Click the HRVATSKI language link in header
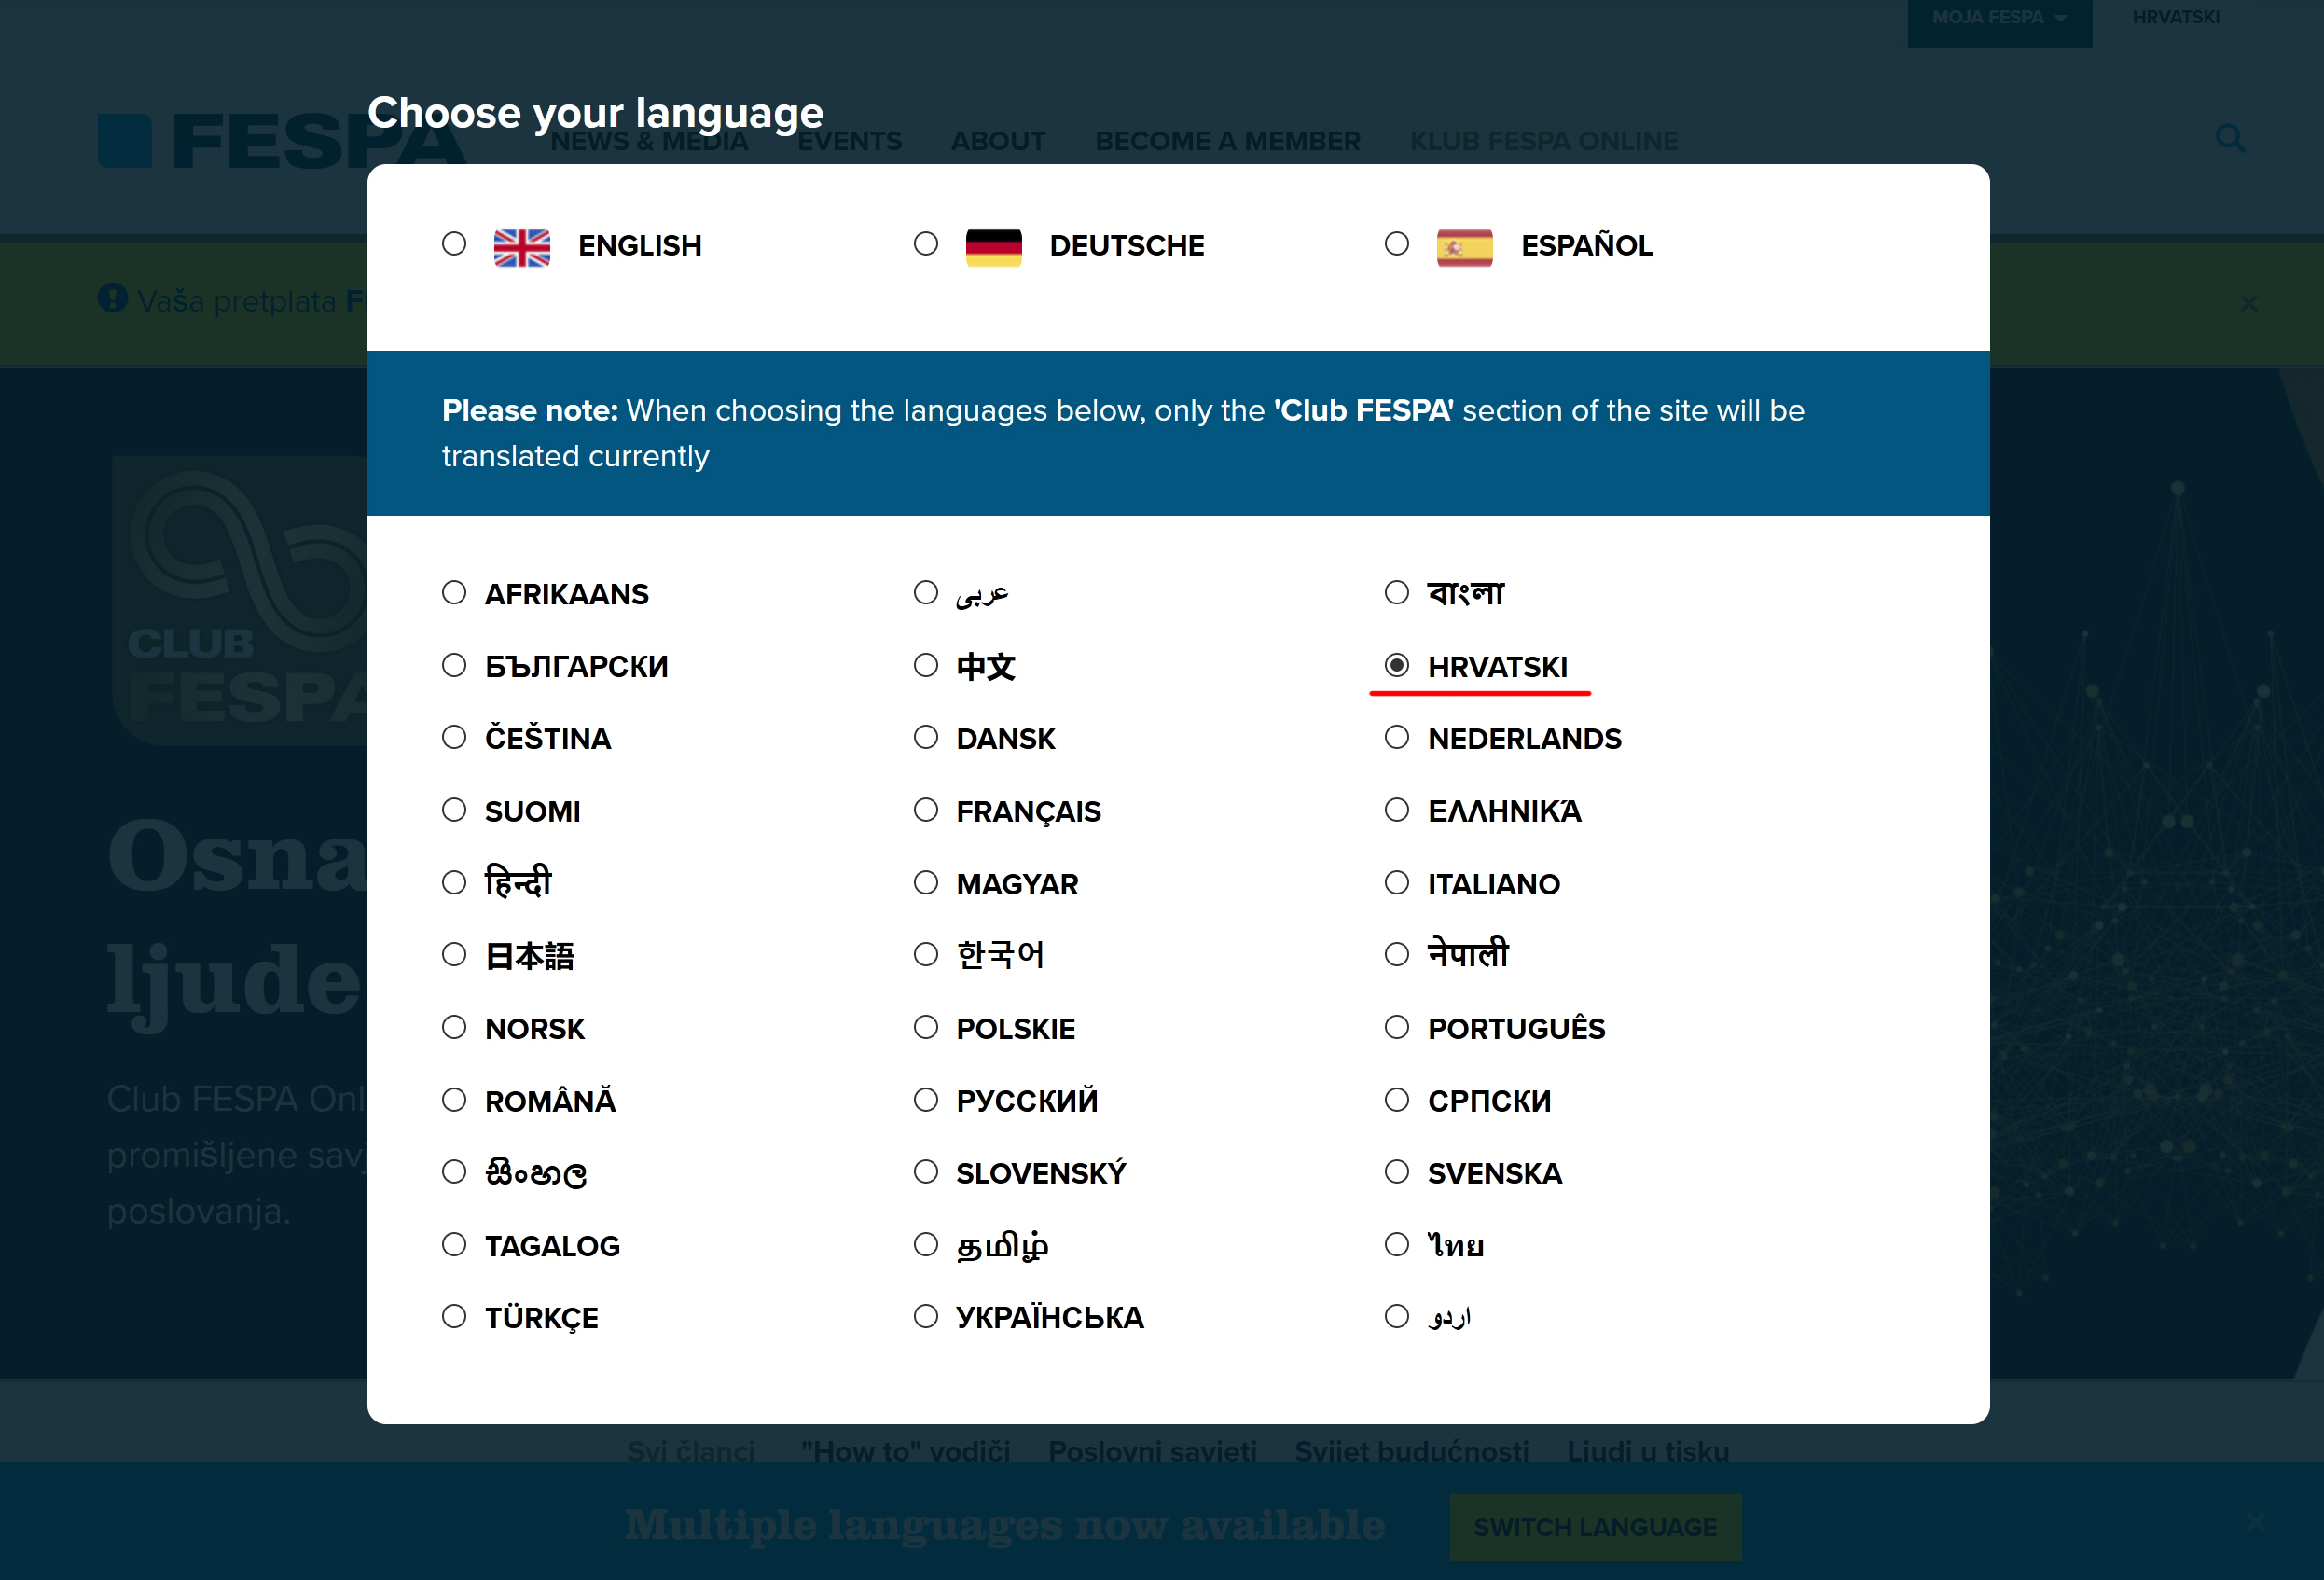The width and height of the screenshot is (2324, 1580). 2176,18
